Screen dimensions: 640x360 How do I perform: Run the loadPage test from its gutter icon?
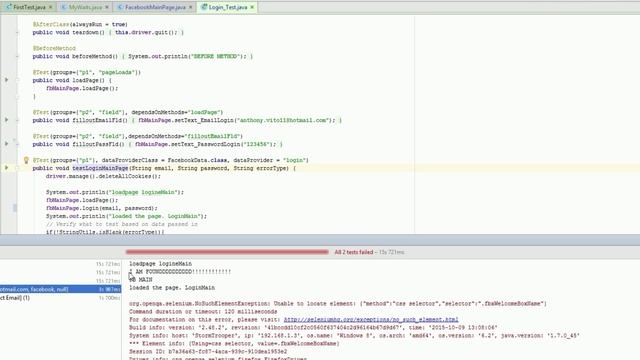pos(7,80)
